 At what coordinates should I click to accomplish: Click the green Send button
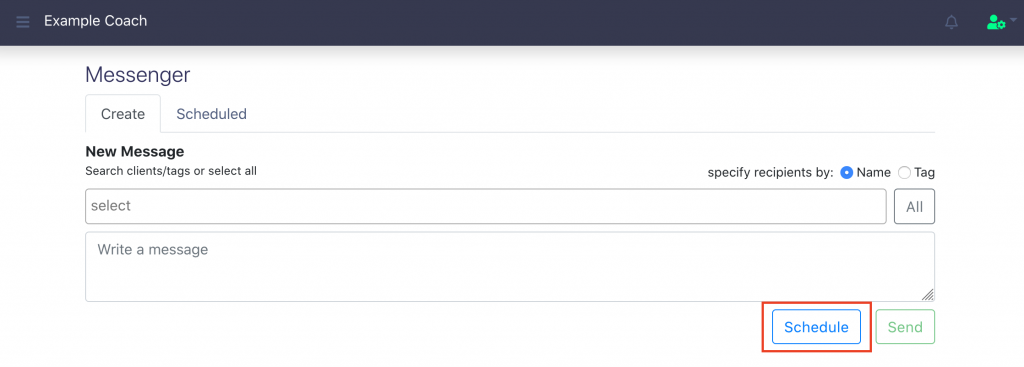(x=905, y=327)
